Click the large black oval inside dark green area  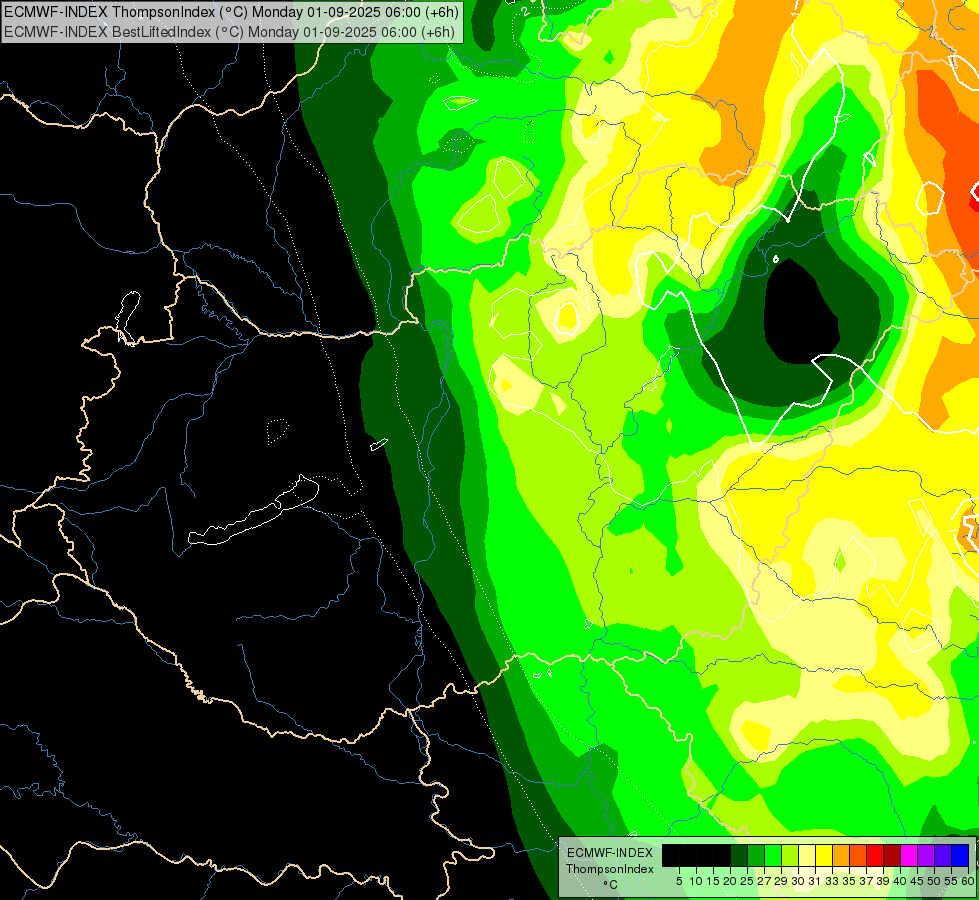click(x=801, y=311)
